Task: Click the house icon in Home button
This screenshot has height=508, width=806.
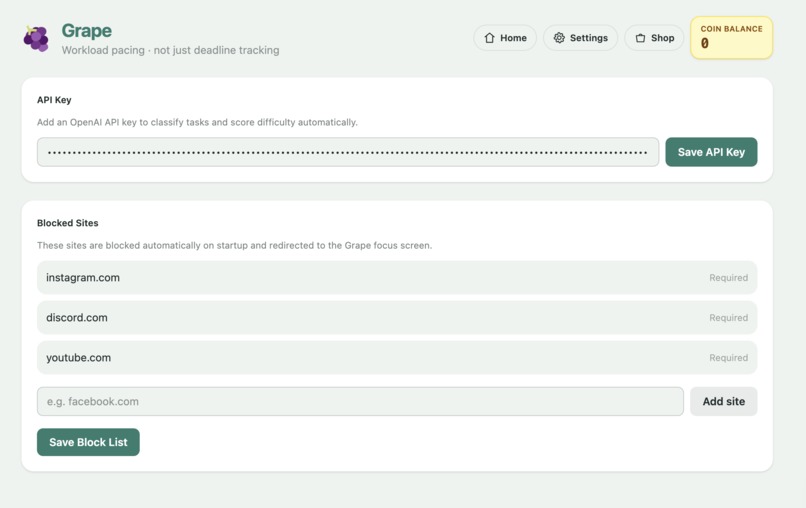Action: click(x=489, y=38)
